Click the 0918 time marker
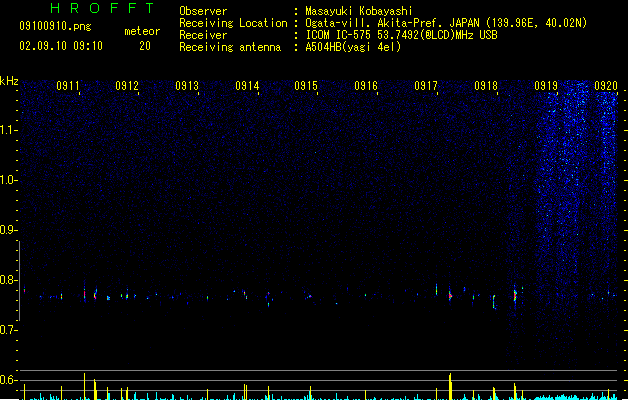Viewport: 629px width, 400px height. pyautogui.click(x=486, y=86)
